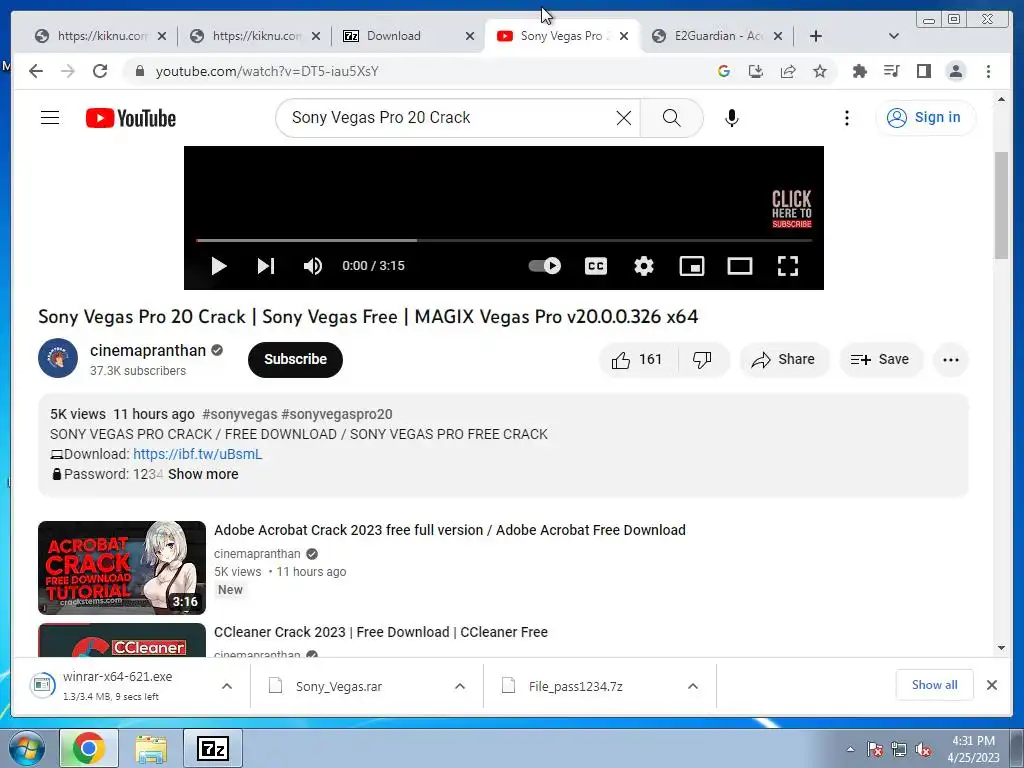
Task: Open the media control icon in toolbar
Action: coord(891,71)
